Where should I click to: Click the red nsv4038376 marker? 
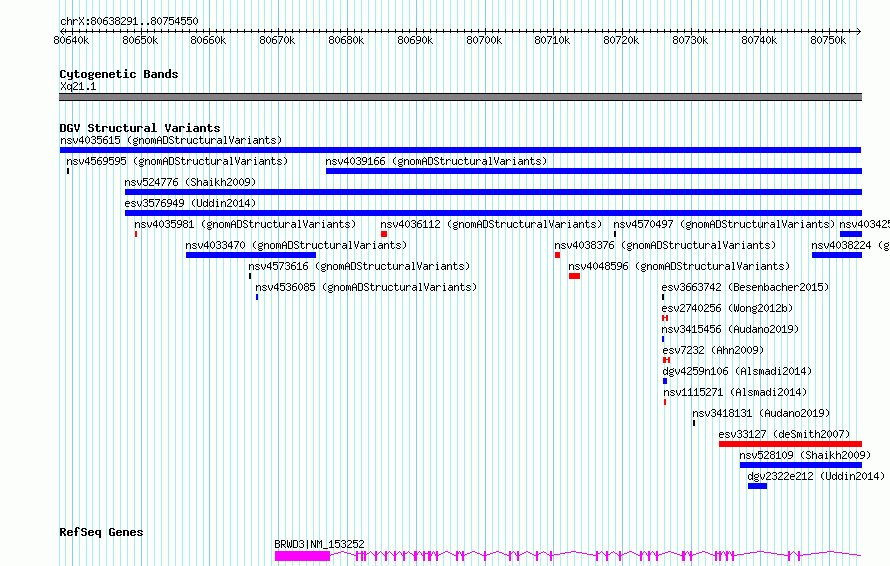(557, 255)
